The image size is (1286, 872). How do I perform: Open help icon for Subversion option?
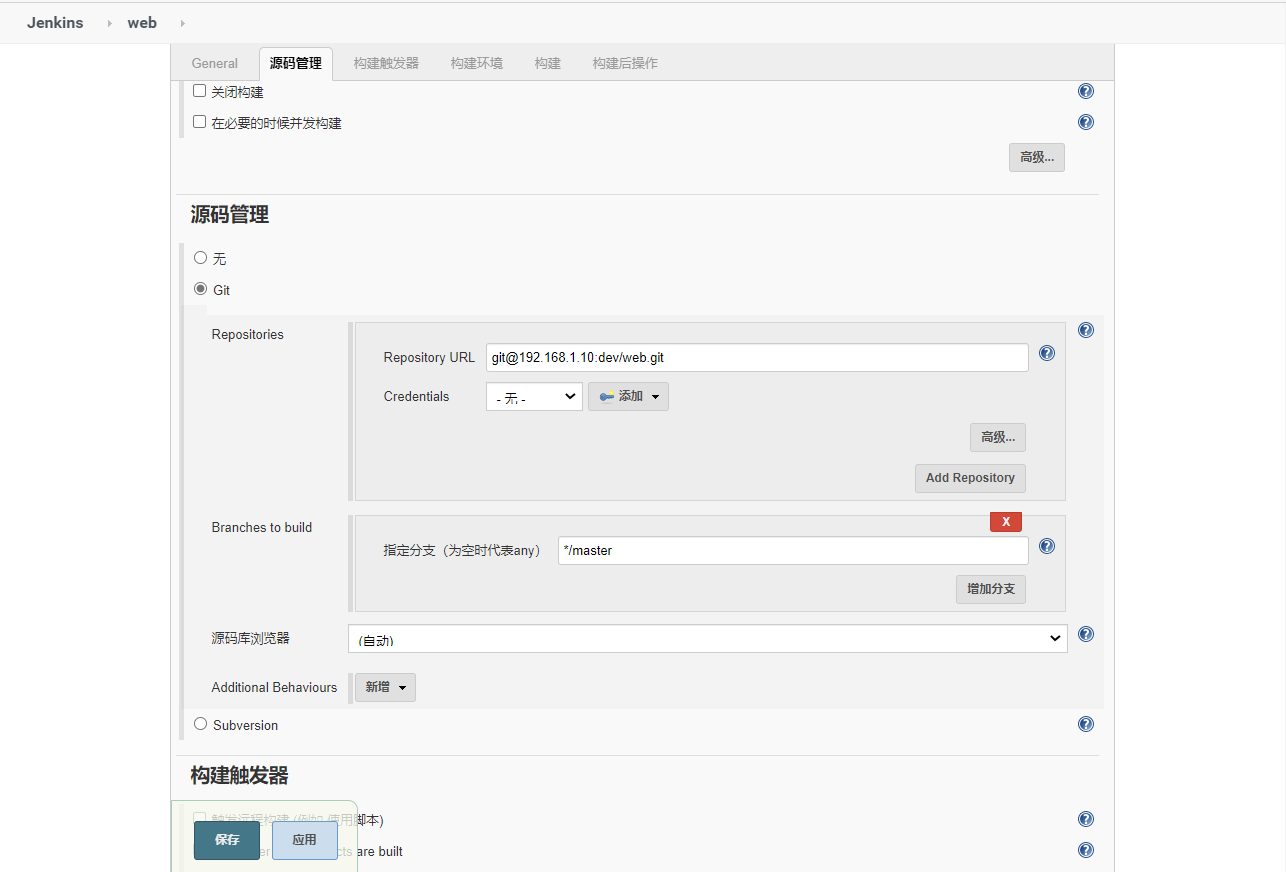(x=1086, y=724)
